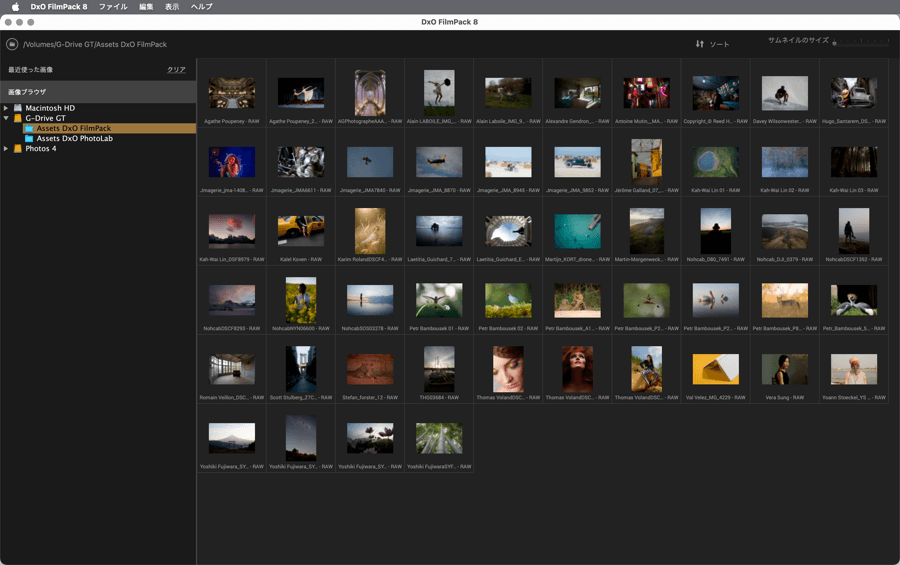
Task: Click the sort arrows icon
Action: coord(700,44)
